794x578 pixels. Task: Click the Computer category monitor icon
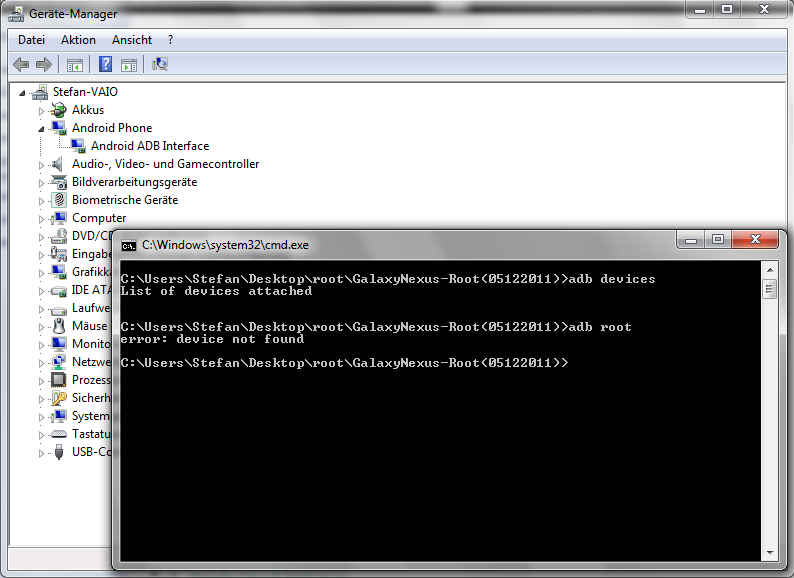pyautogui.click(x=59, y=218)
